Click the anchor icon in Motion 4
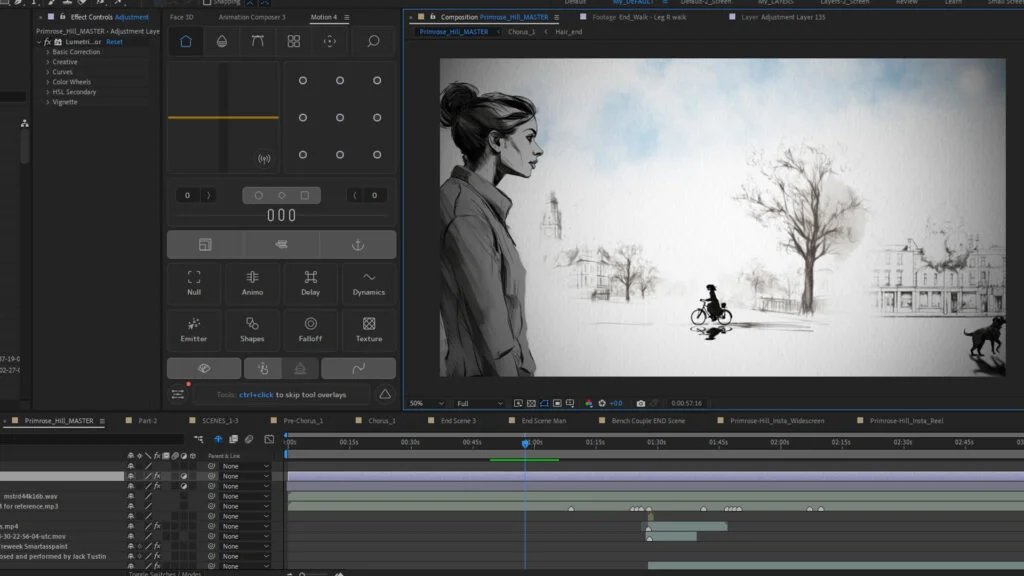 358,245
